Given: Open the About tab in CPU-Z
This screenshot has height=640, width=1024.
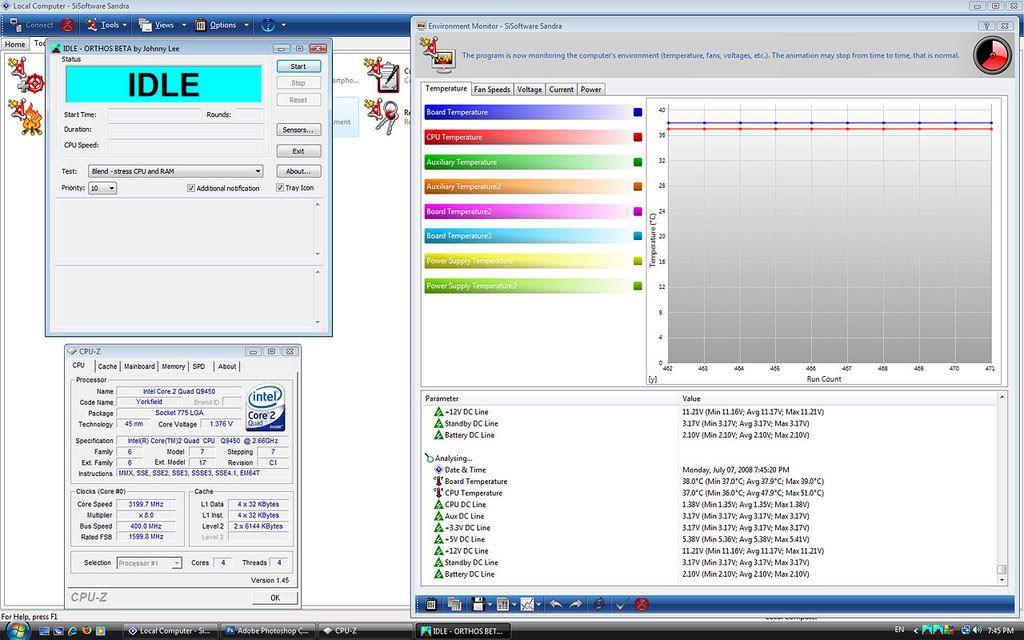Looking at the screenshot, I should point(227,366).
